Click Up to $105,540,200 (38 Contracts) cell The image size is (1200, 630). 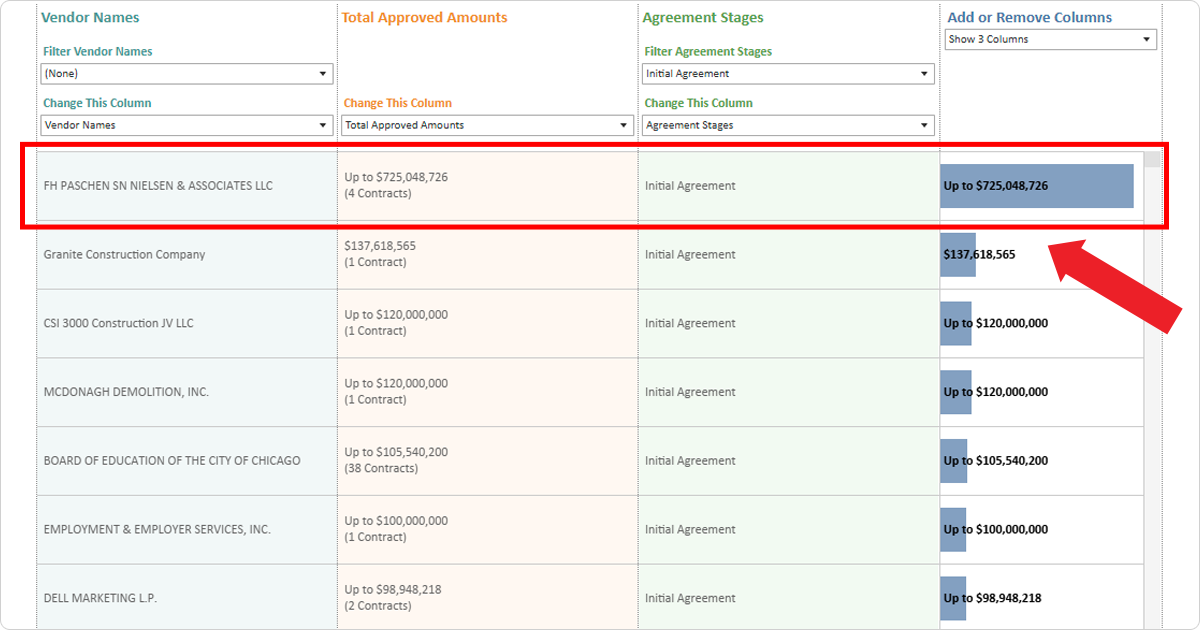coord(488,461)
